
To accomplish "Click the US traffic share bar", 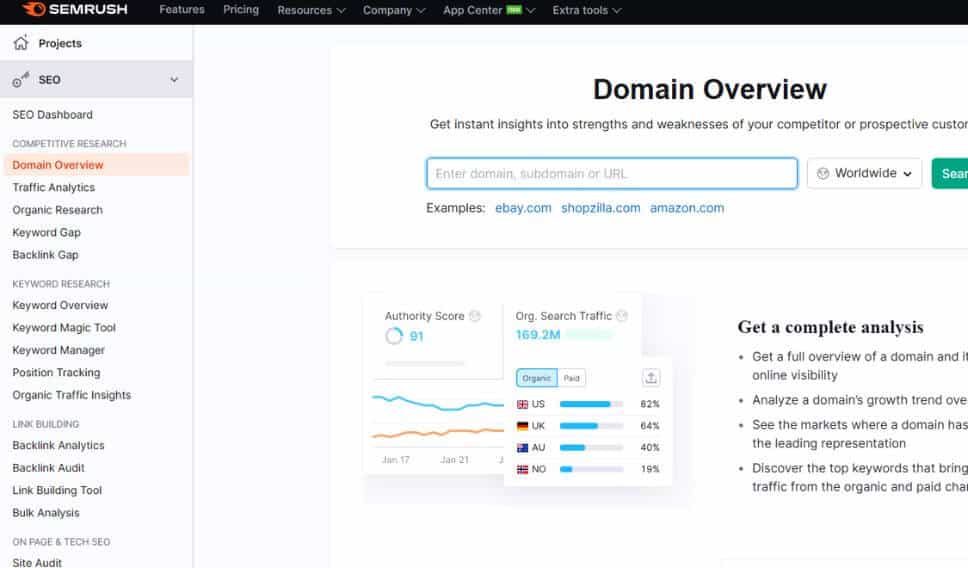I will [591, 404].
